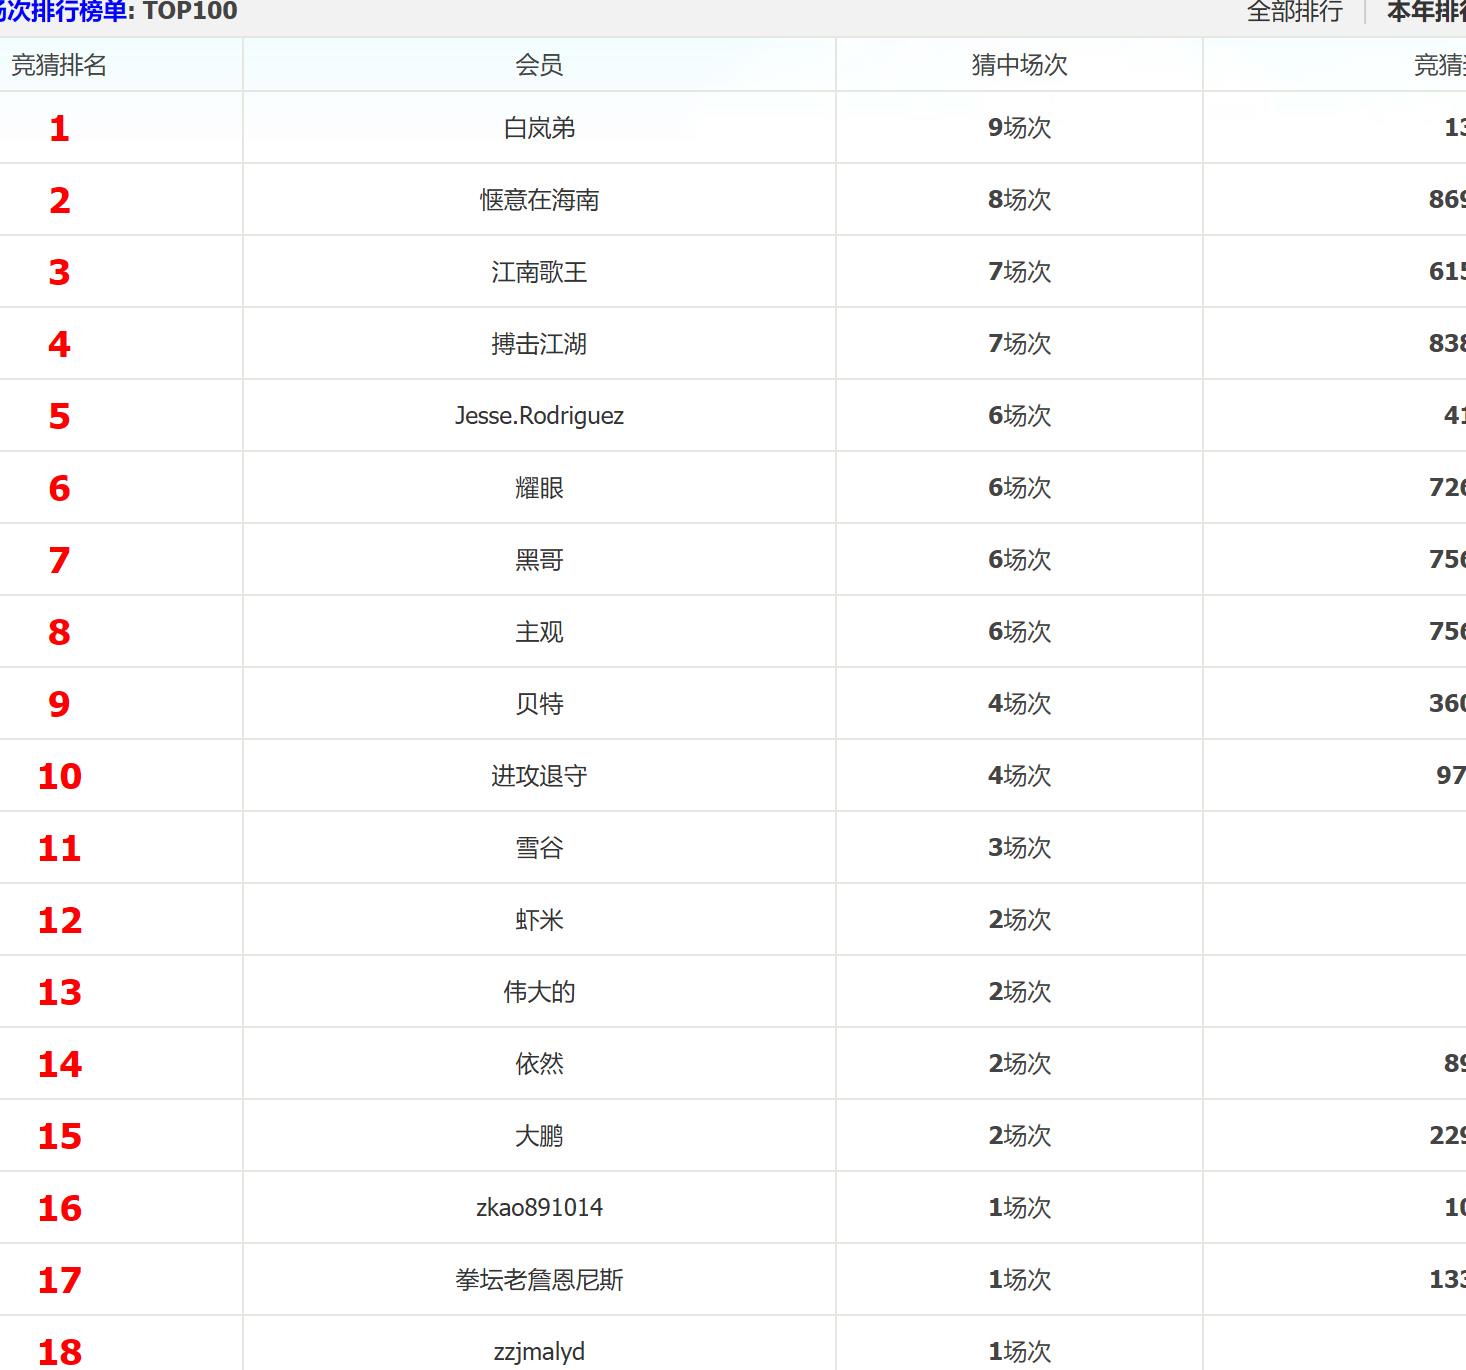Select member 耀眼 in rank six
The image size is (1466, 1370).
tap(539, 488)
